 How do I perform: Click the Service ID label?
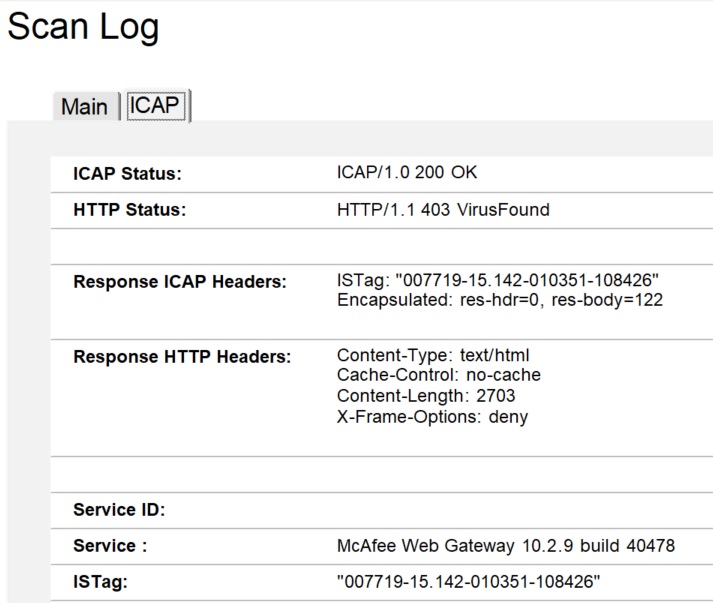pyautogui.click(x=119, y=510)
